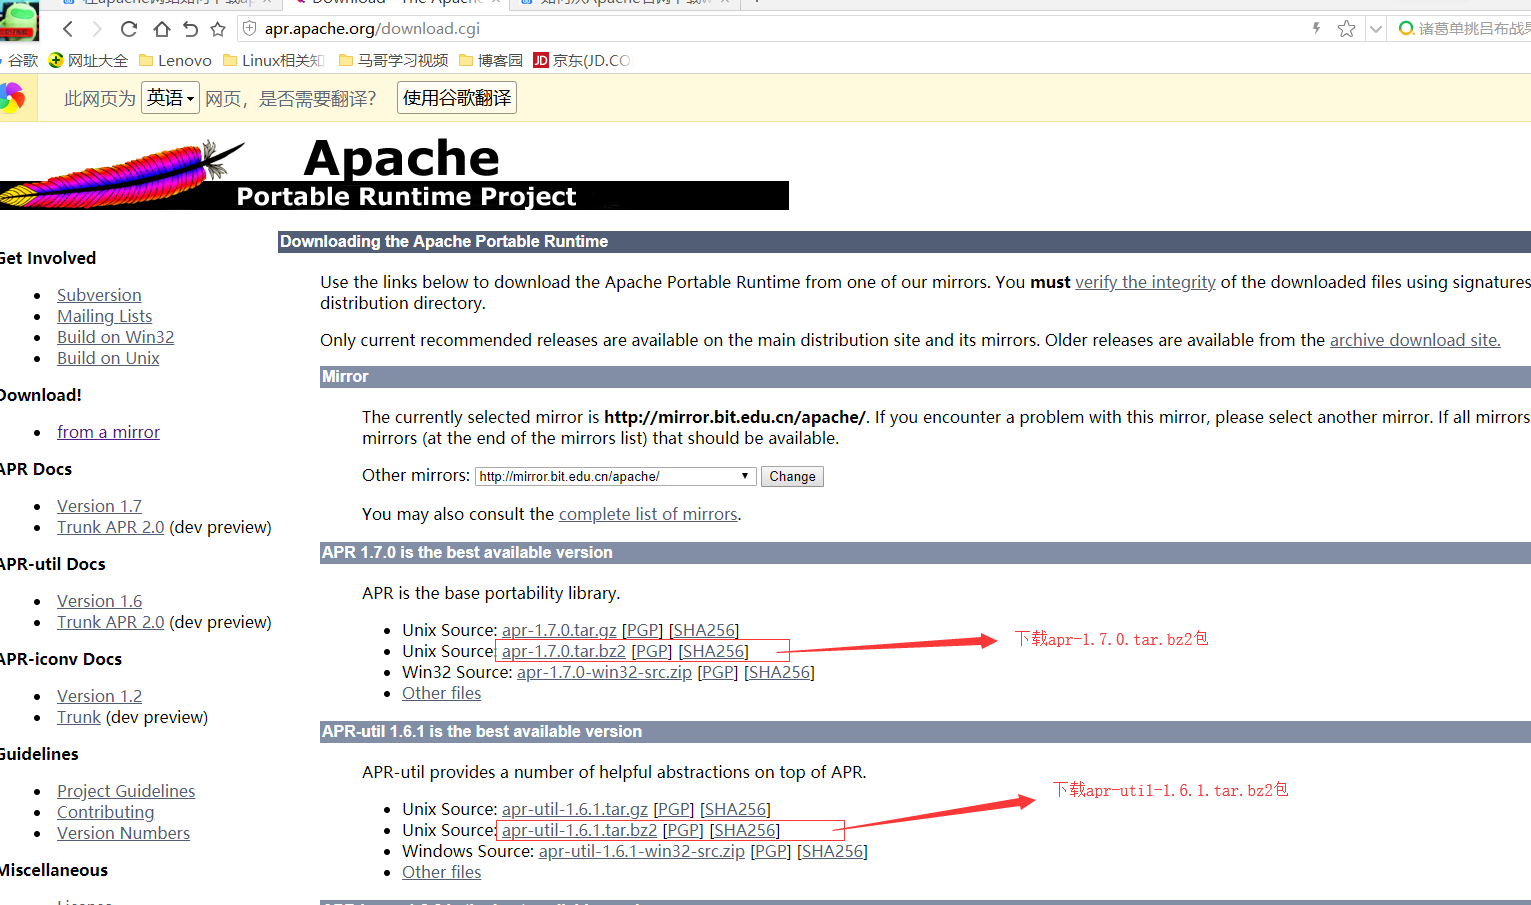Open the Subversion link
The image size is (1531, 905).
(99, 295)
